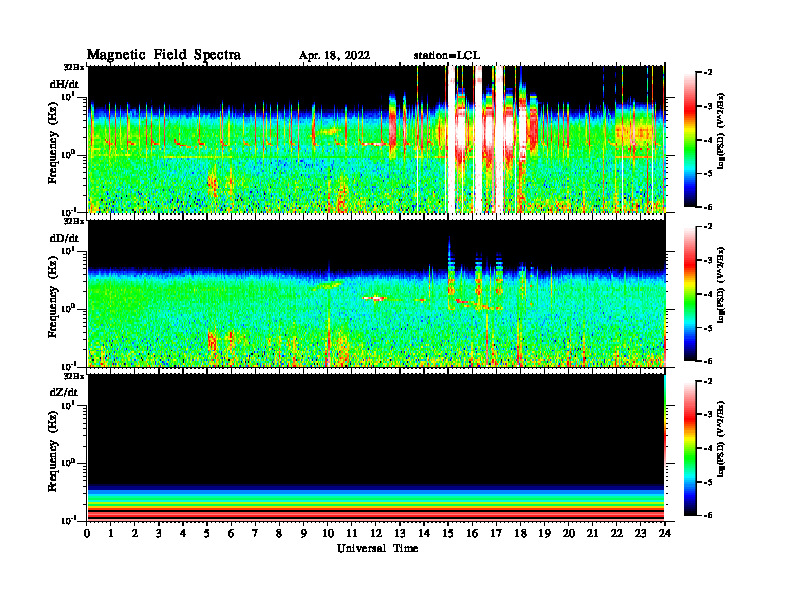
Task: Click hour "13" on the time axis
Action: [x=400, y=533]
